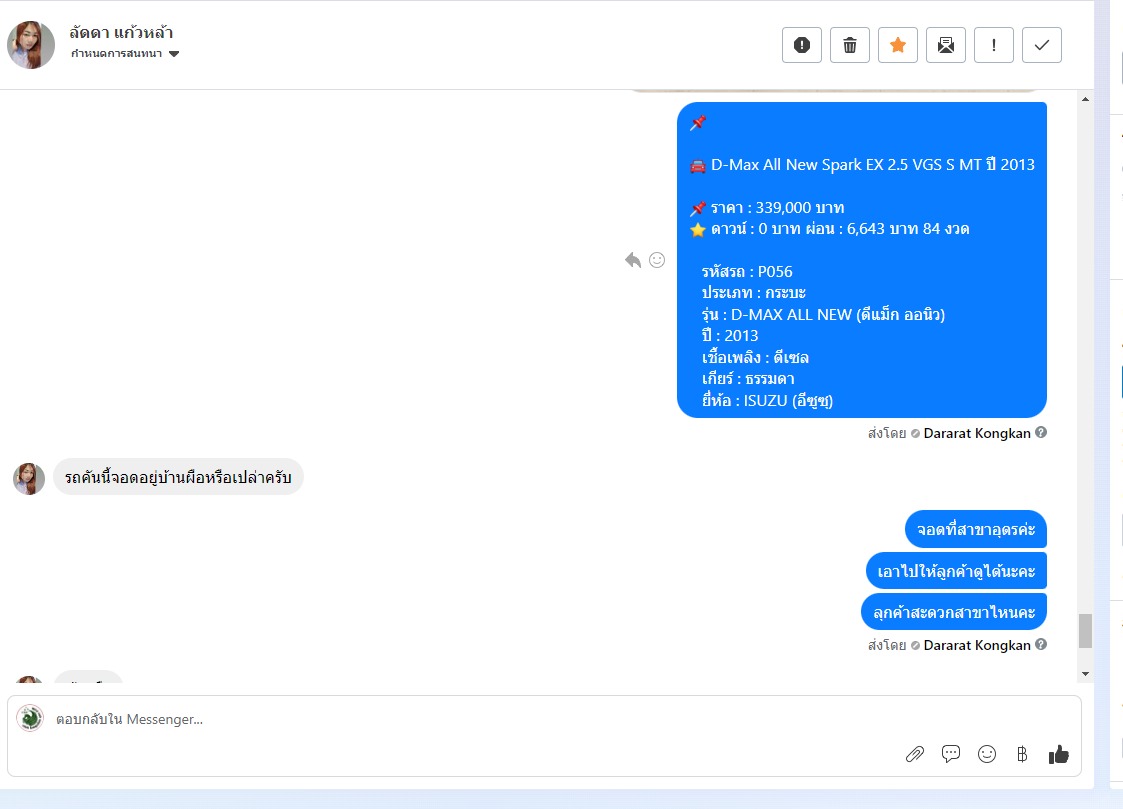Mark conversation as spam with exclamation circle icon

tap(801, 45)
